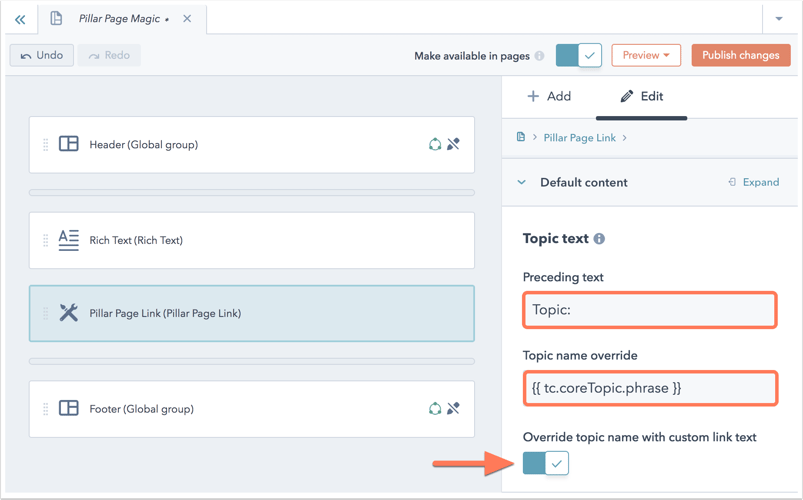Undo the last change
Viewport: 803px width, 500px height.
[x=41, y=55]
